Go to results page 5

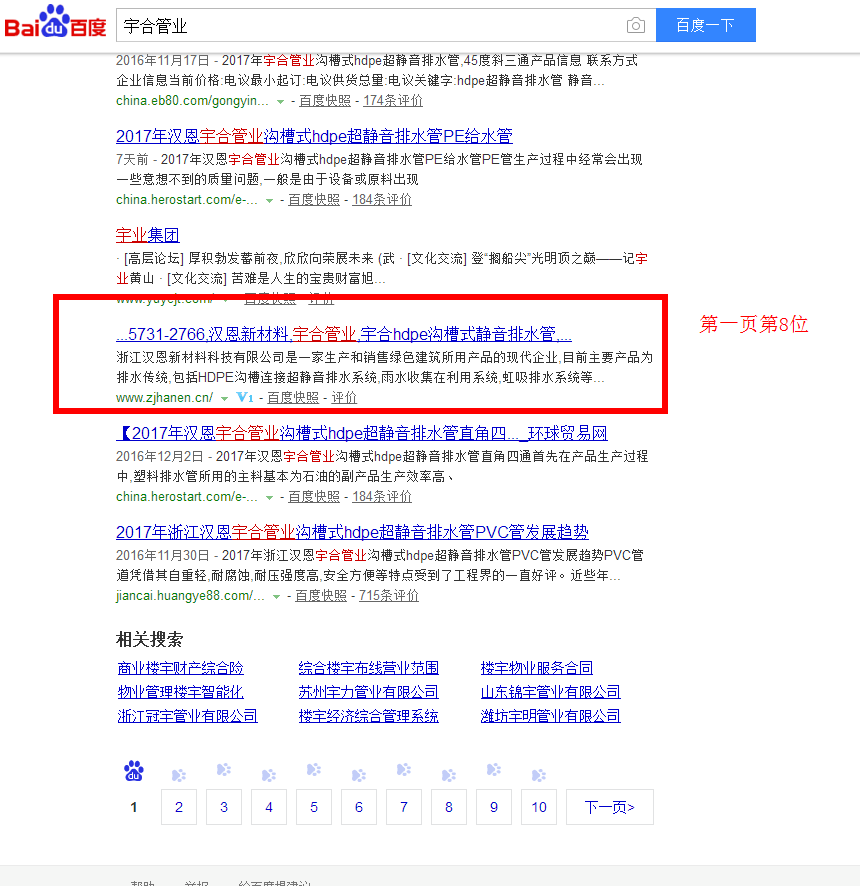coord(314,807)
